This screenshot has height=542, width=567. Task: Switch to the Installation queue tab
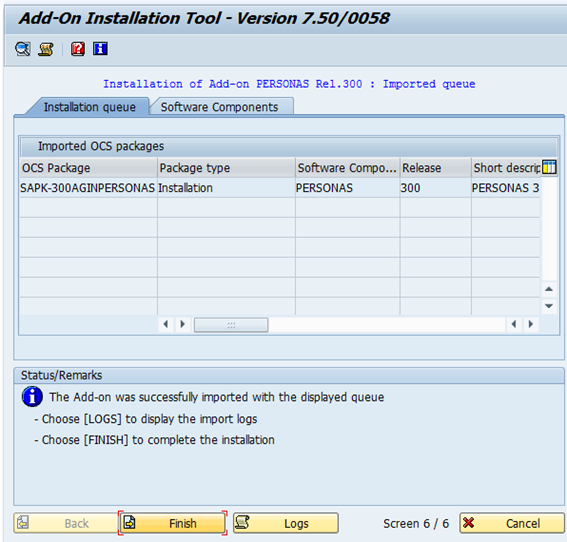(x=89, y=107)
